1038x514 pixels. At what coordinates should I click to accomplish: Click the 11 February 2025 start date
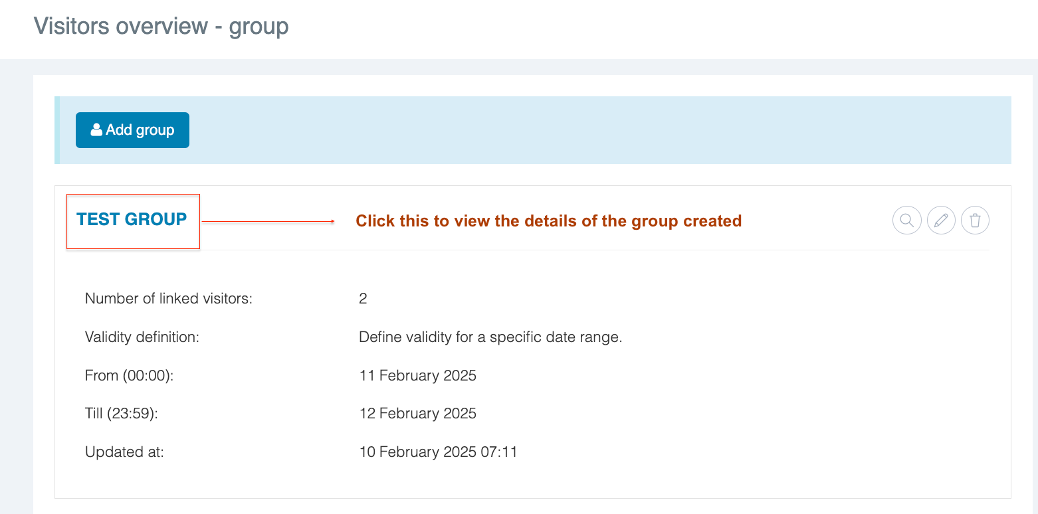417,376
